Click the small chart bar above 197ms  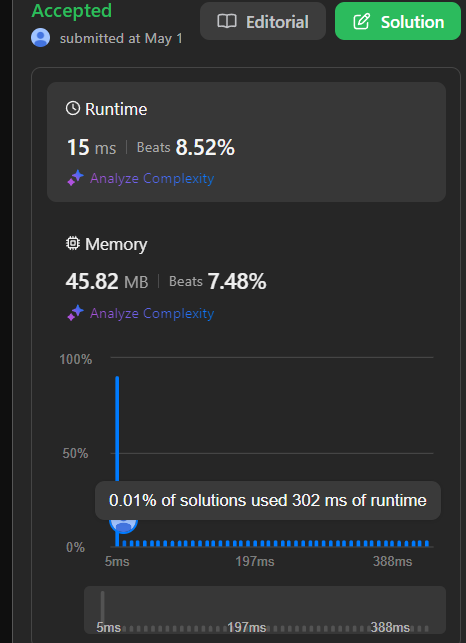pos(255,543)
